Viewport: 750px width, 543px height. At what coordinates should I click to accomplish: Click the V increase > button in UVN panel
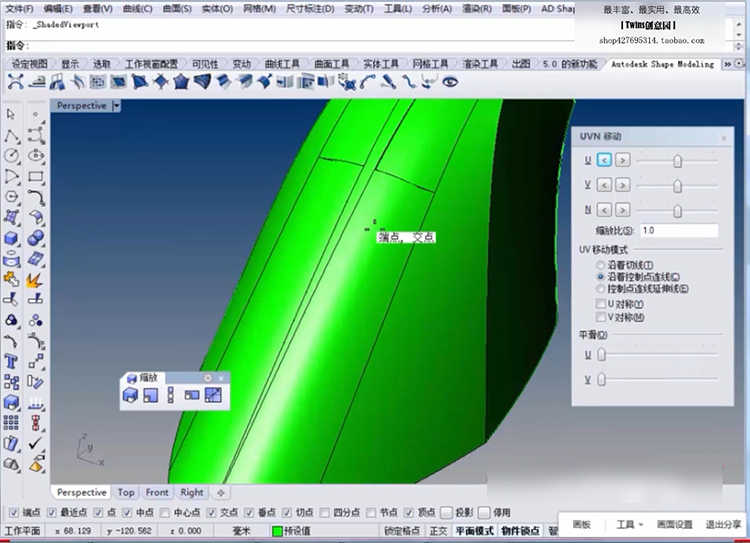point(622,185)
